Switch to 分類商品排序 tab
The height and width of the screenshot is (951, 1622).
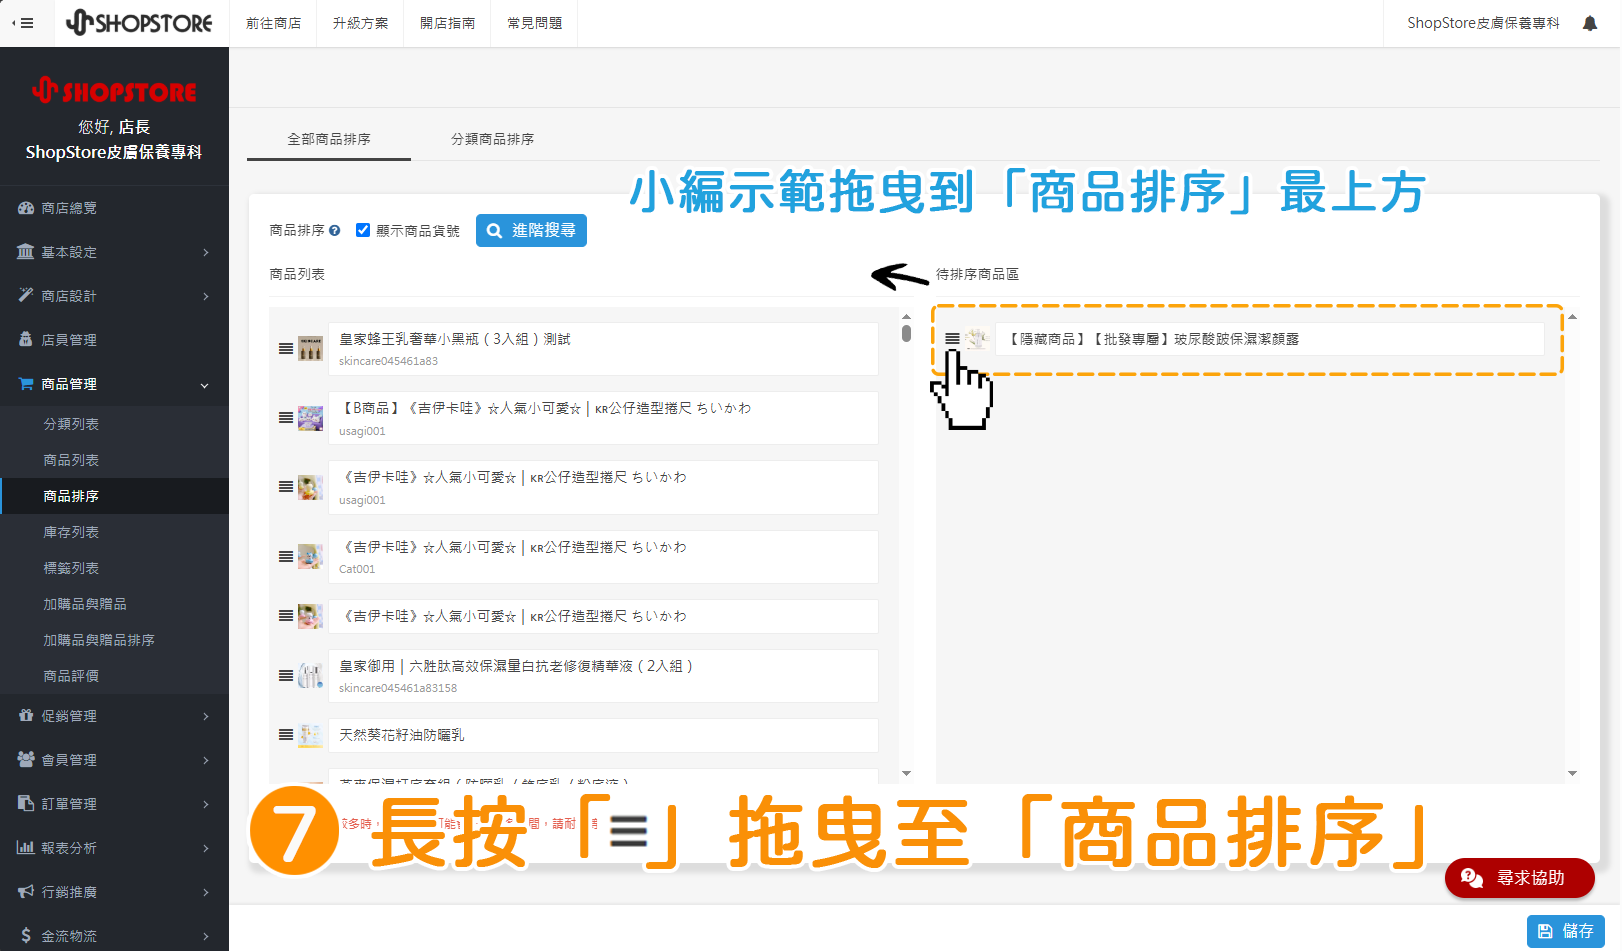(x=492, y=139)
